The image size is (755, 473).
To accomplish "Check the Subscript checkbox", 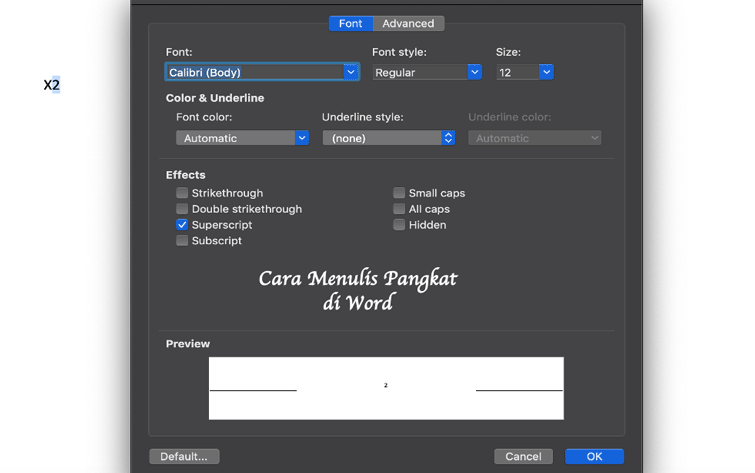I will [182, 241].
